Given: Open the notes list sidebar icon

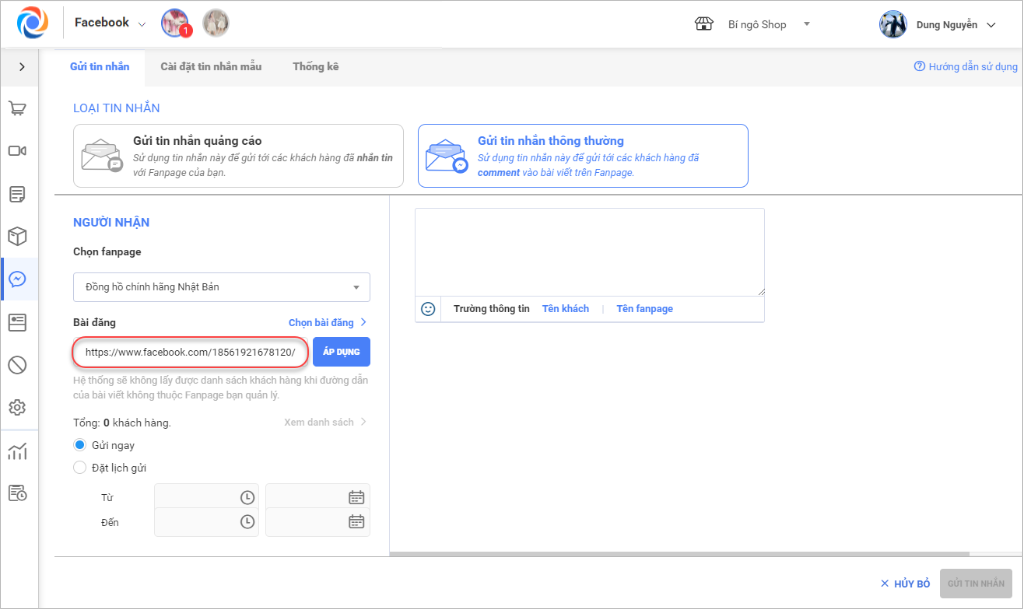Looking at the screenshot, I should pyautogui.click(x=17, y=193).
